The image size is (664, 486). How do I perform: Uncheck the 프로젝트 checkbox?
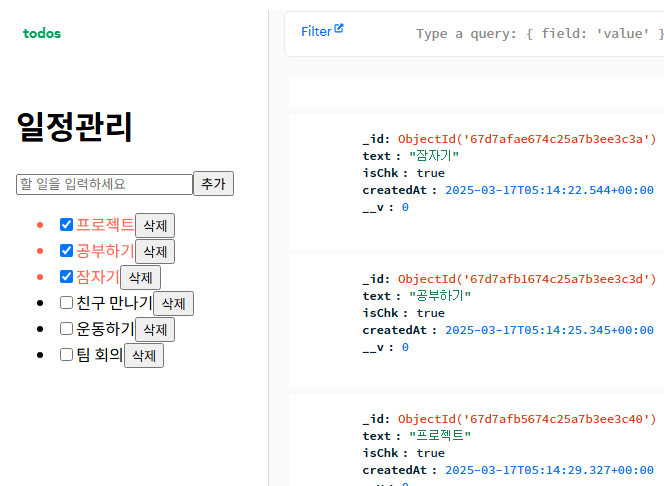click(66, 225)
